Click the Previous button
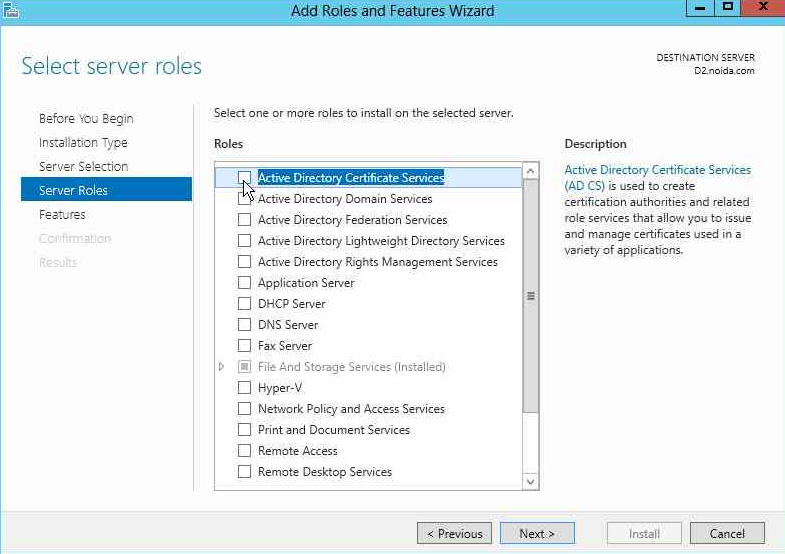785x554 pixels. point(455,533)
